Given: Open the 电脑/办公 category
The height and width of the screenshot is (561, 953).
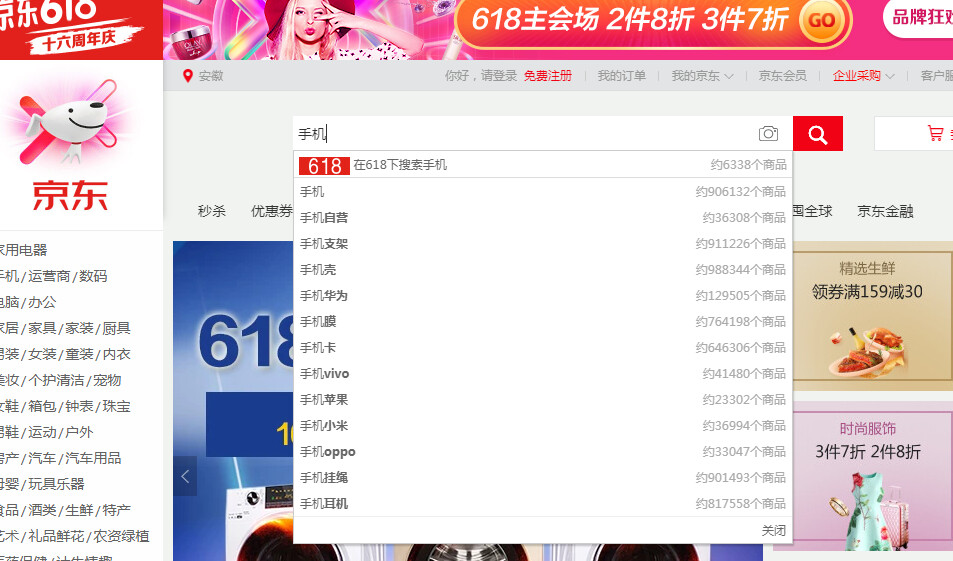Looking at the screenshot, I should pos(28,302).
